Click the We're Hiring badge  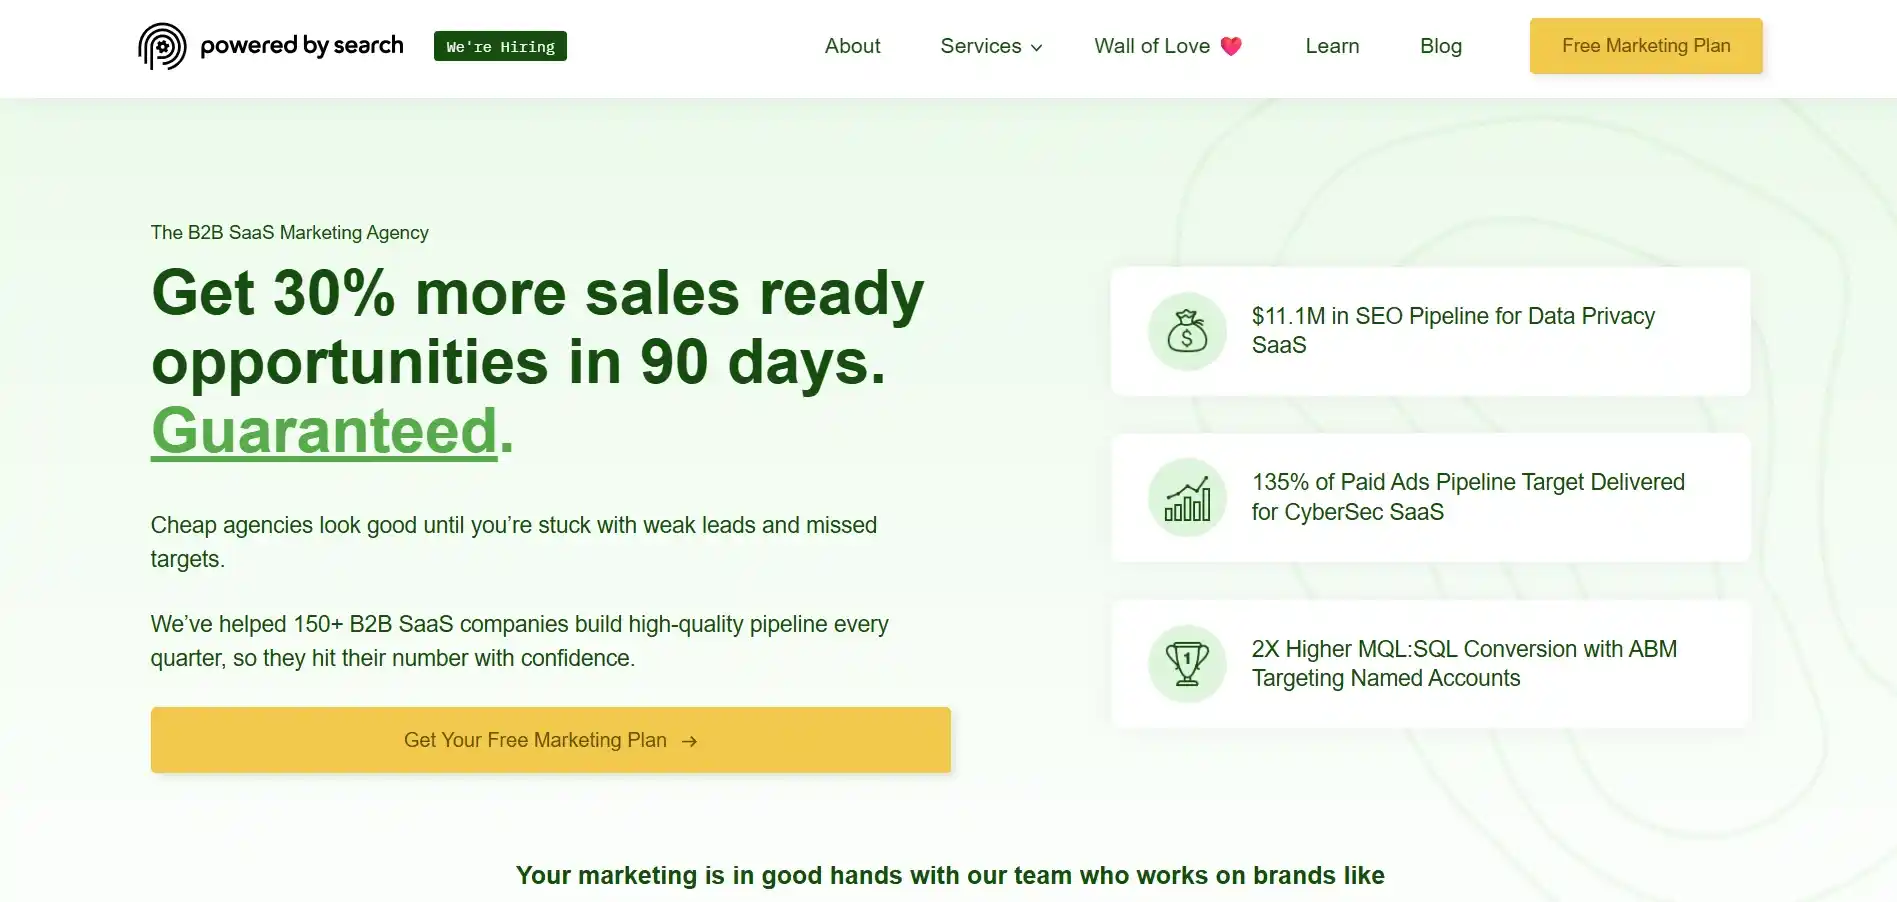pos(500,46)
